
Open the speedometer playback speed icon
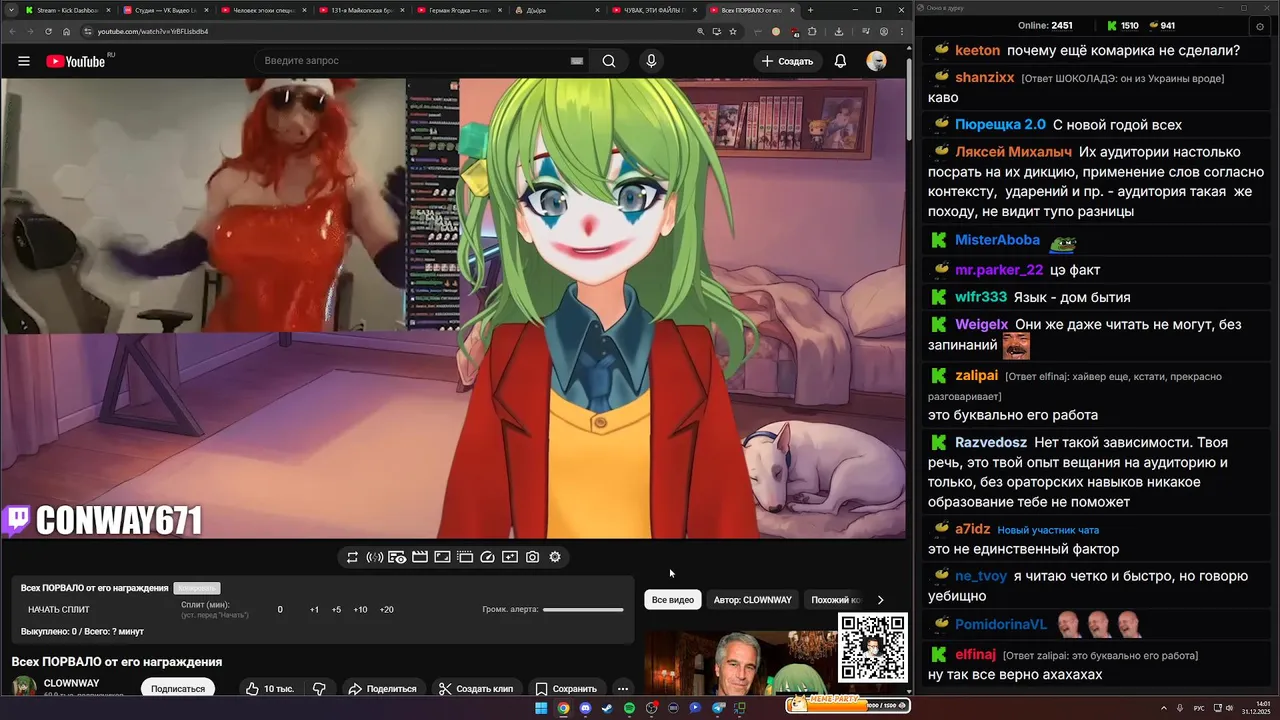487,557
